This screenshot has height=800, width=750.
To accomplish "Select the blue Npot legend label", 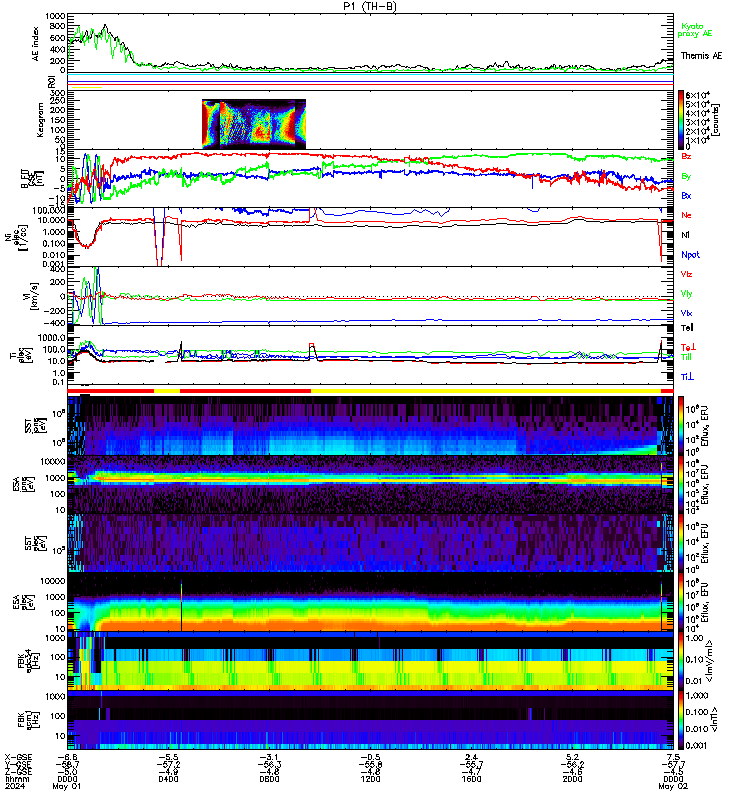I will (690, 255).
